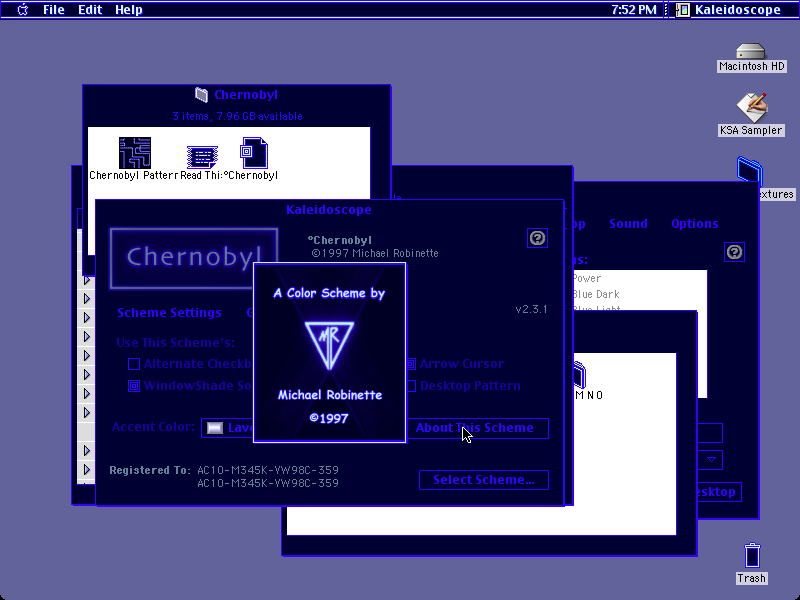Open the Accent Color popup menu
800x600 pixels.
click(x=228, y=428)
